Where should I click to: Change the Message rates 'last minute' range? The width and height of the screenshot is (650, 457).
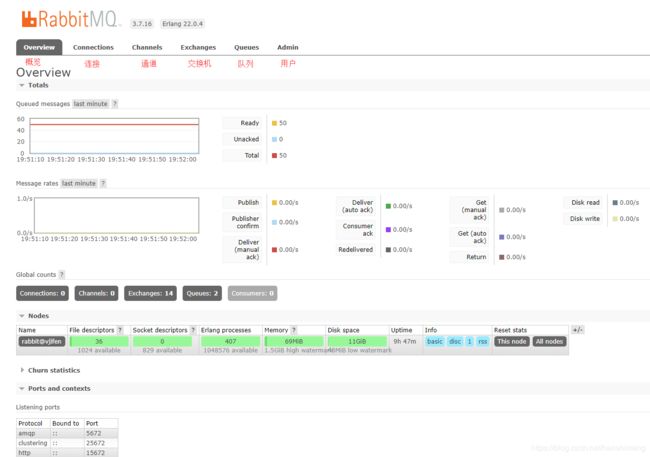[x=79, y=183]
